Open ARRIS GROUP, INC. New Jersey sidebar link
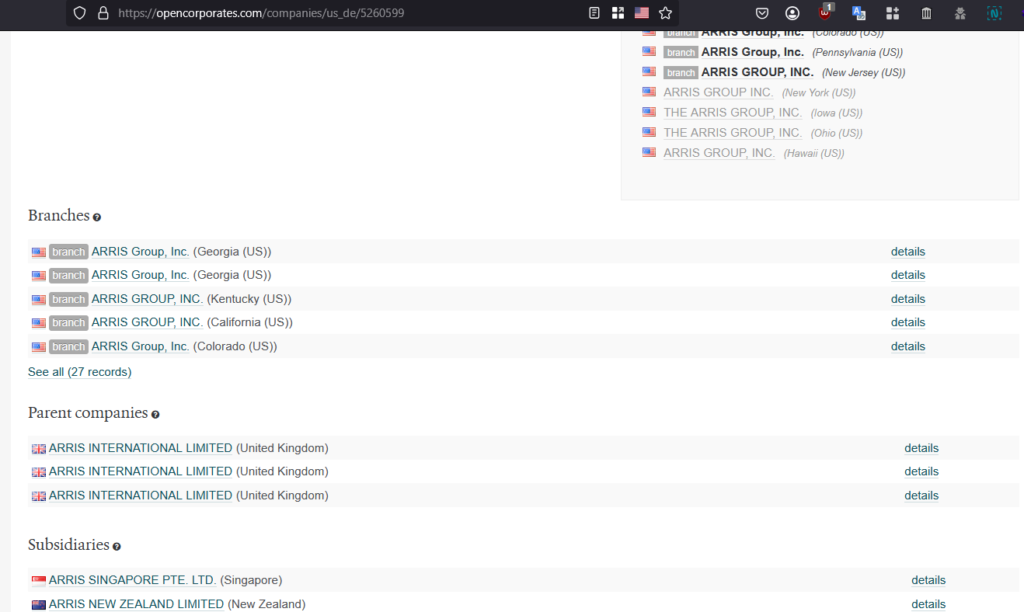 758,72
